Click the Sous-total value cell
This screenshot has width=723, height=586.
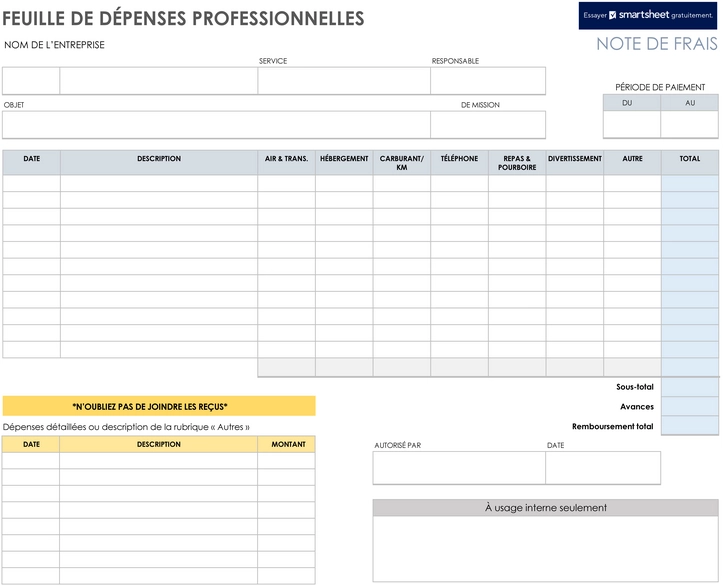click(690, 387)
